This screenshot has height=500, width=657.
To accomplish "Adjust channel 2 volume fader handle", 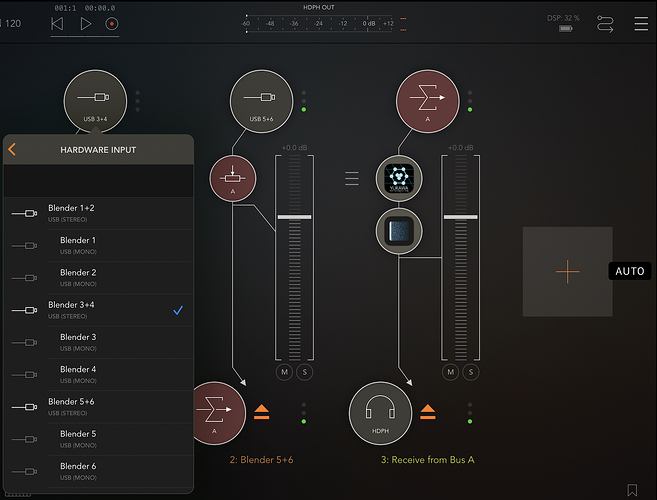I will [x=294, y=217].
